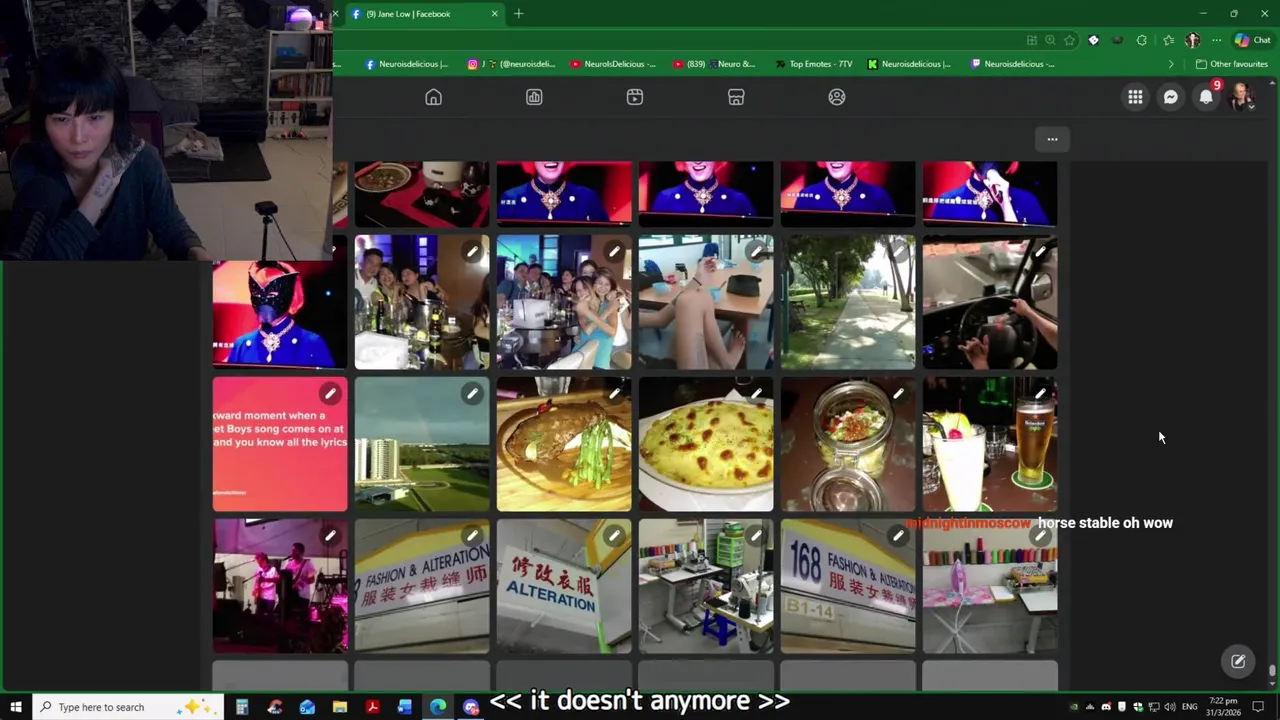The image size is (1280, 720).
Task: Open the taskbar clock 7:22 pm
Action: click(x=1223, y=707)
